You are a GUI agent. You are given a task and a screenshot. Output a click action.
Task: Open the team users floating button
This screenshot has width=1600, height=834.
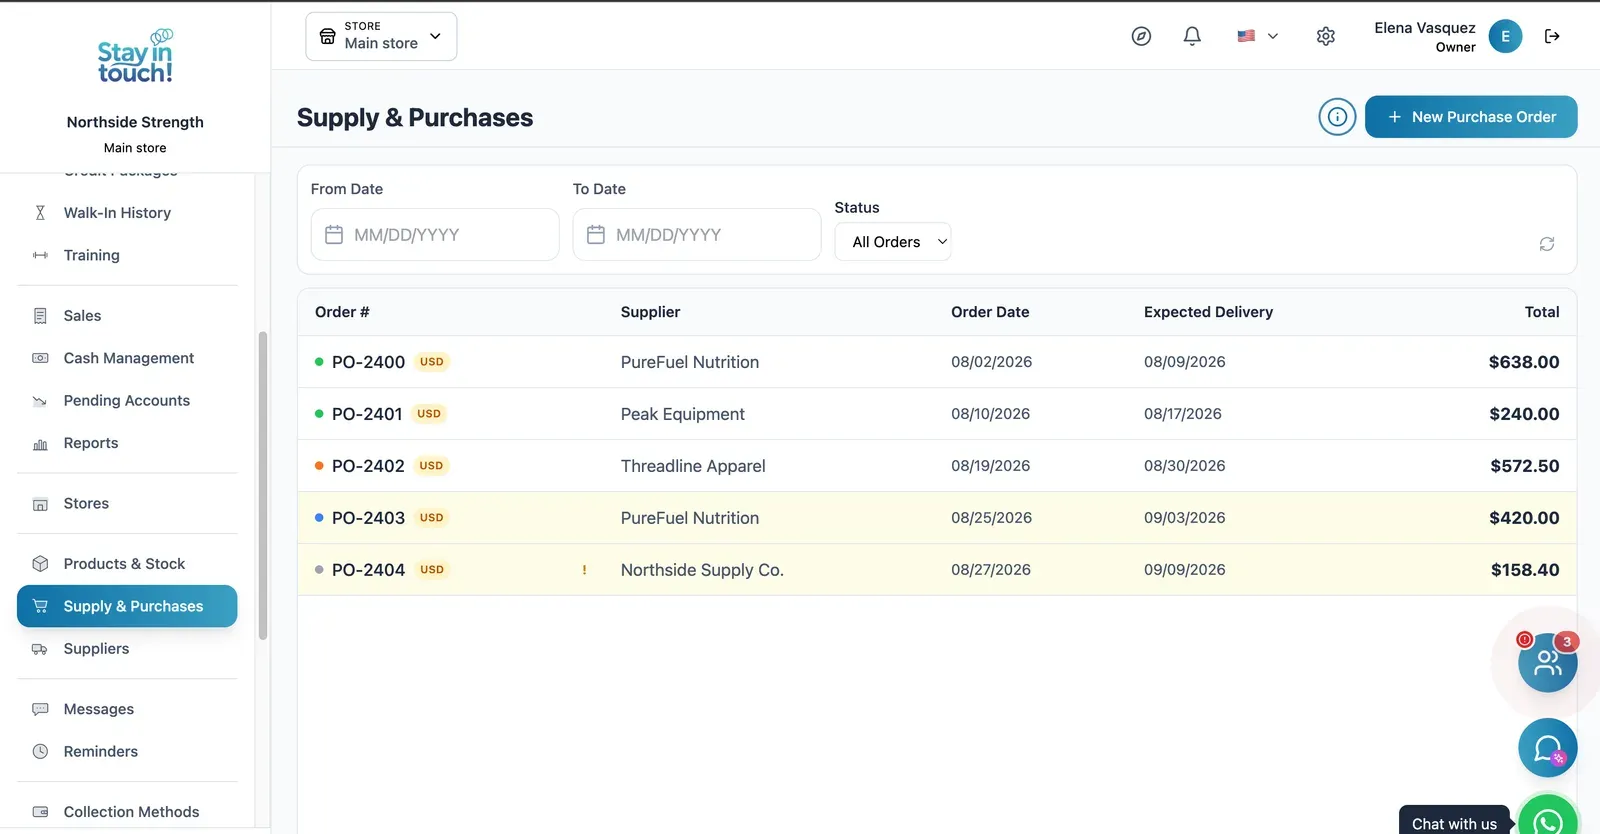coord(1547,662)
